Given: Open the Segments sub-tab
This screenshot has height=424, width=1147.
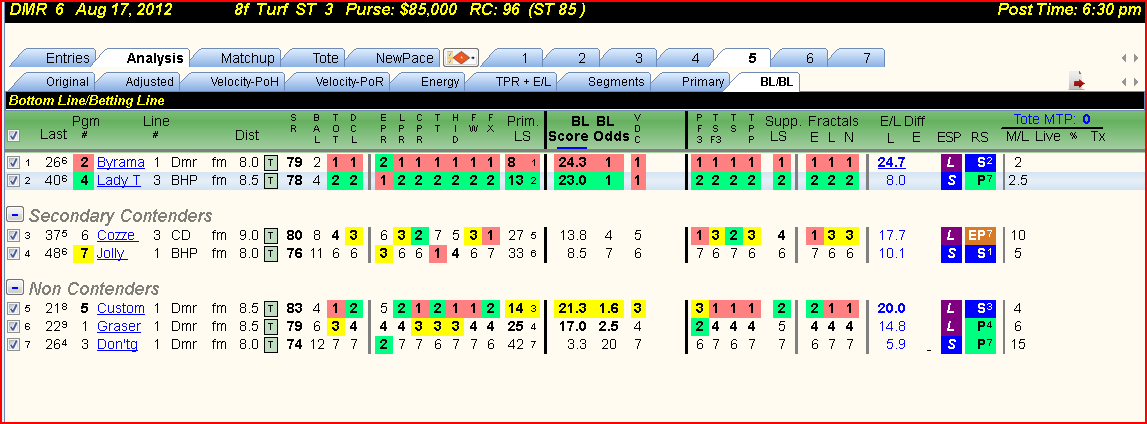Looking at the screenshot, I should pos(616,82).
